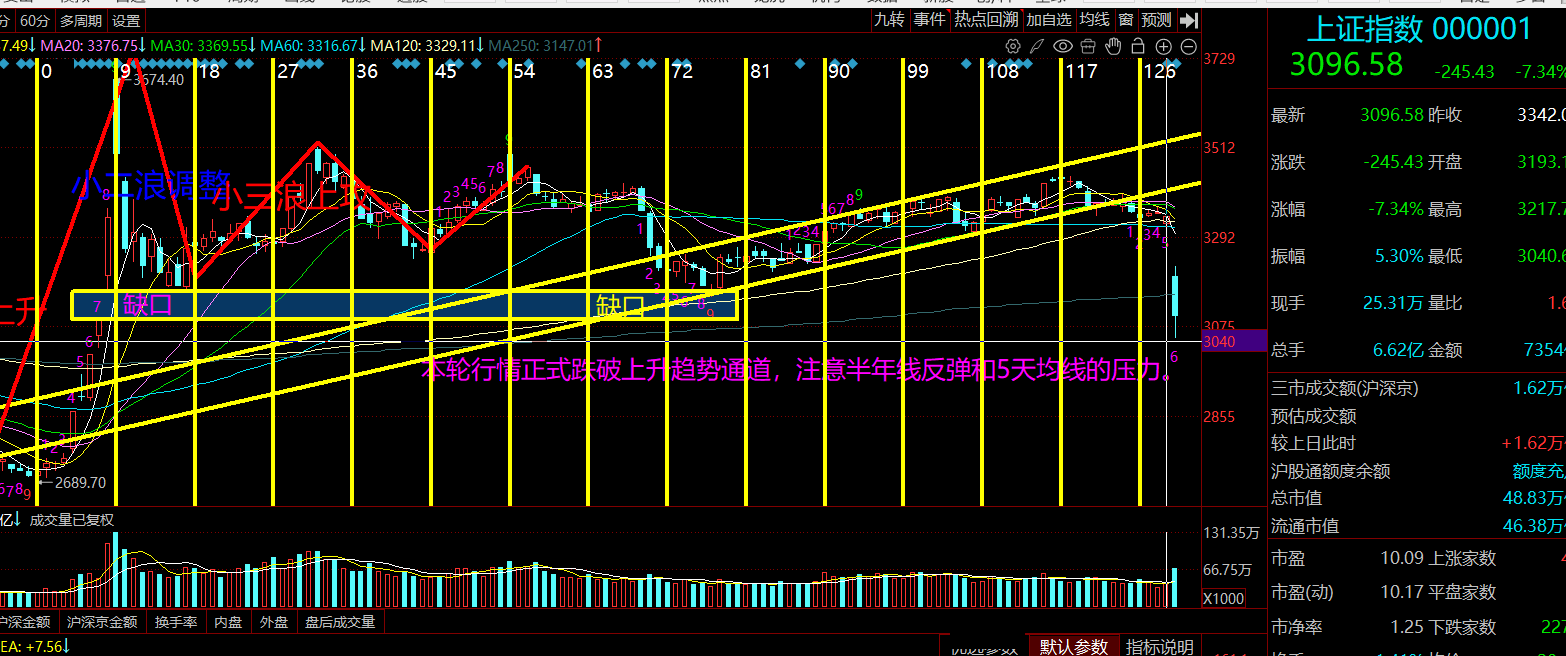Toggle the eye visibility icon
Image resolution: width=1566 pixels, height=656 pixels.
pyautogui.click(x=1063, y=46)
